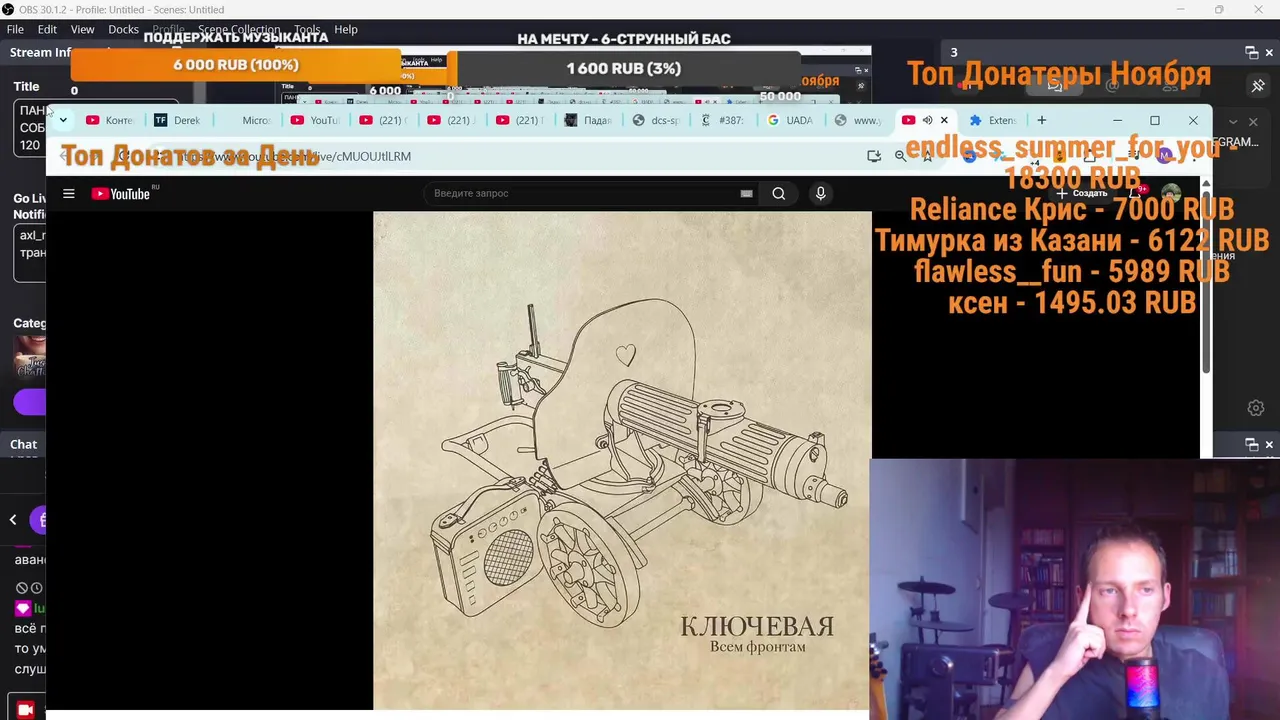The width and height of the screenshot is (1280, 720).
Task: Toggle the pin icon in the right dock
Action: coord(1258,86)
